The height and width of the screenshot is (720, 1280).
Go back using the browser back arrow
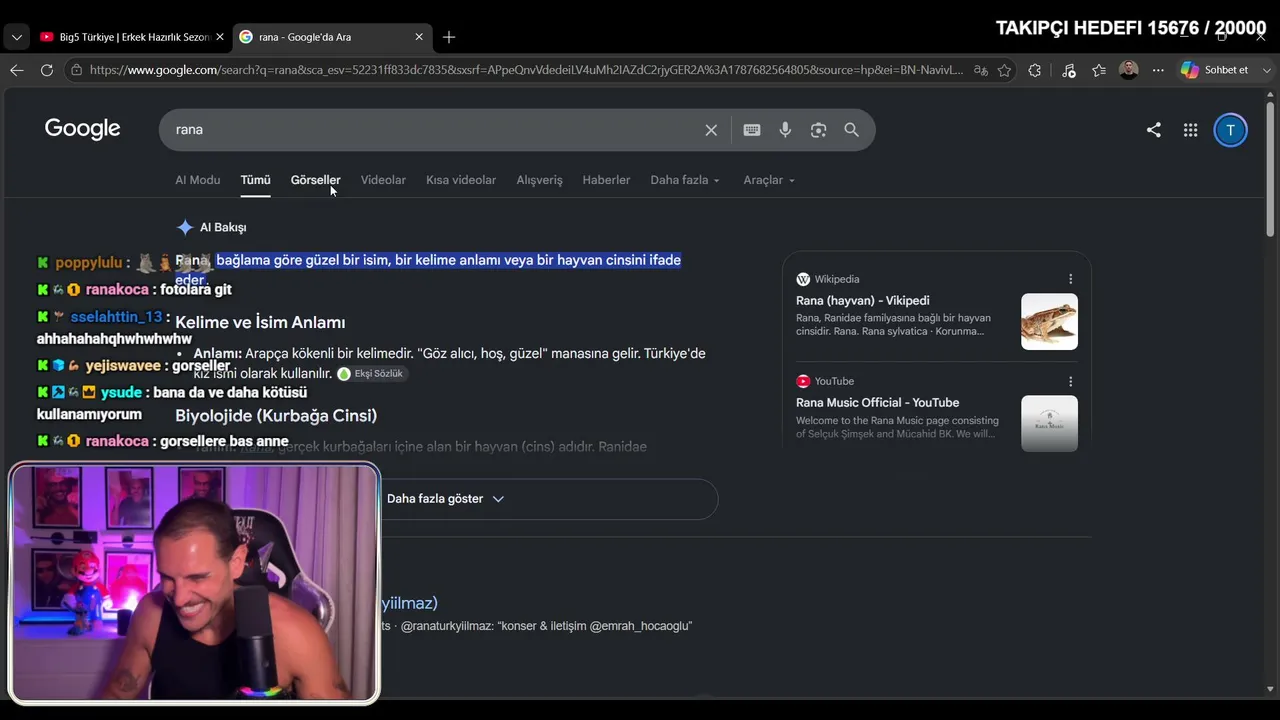[17, 70]
